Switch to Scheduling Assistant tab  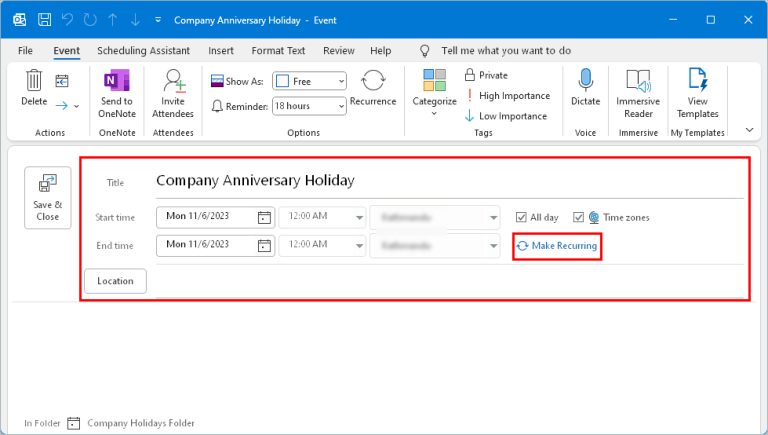coord(144,50)
